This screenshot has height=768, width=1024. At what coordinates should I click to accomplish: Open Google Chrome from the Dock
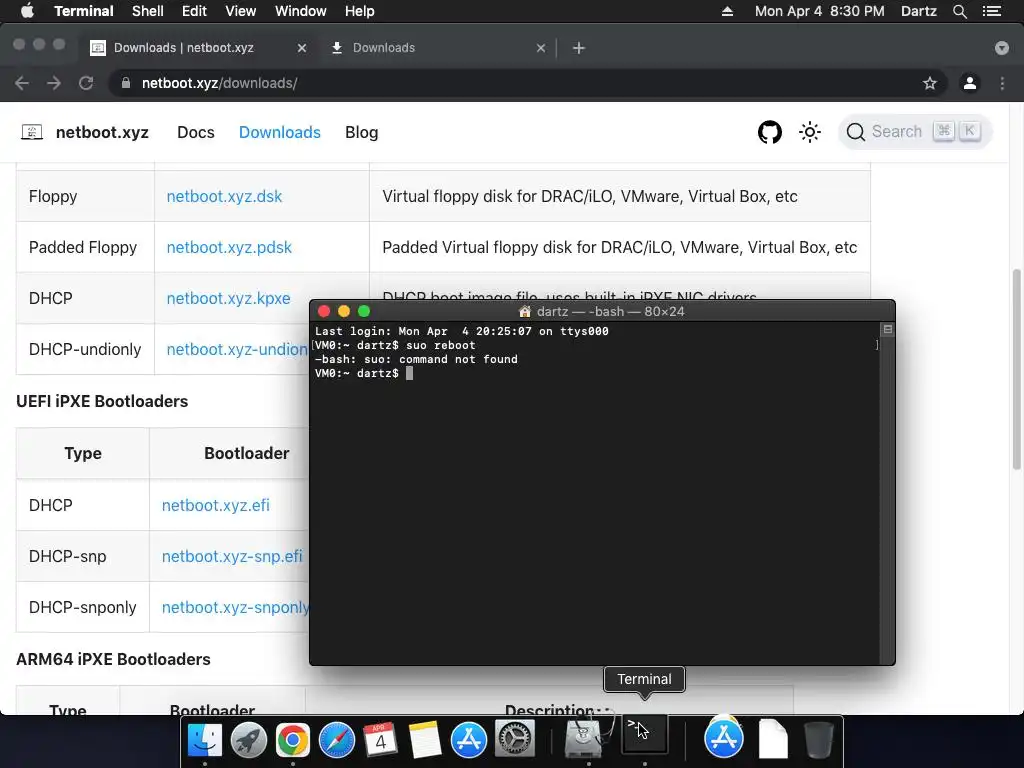pyautogui.click(x=293, y=740)
